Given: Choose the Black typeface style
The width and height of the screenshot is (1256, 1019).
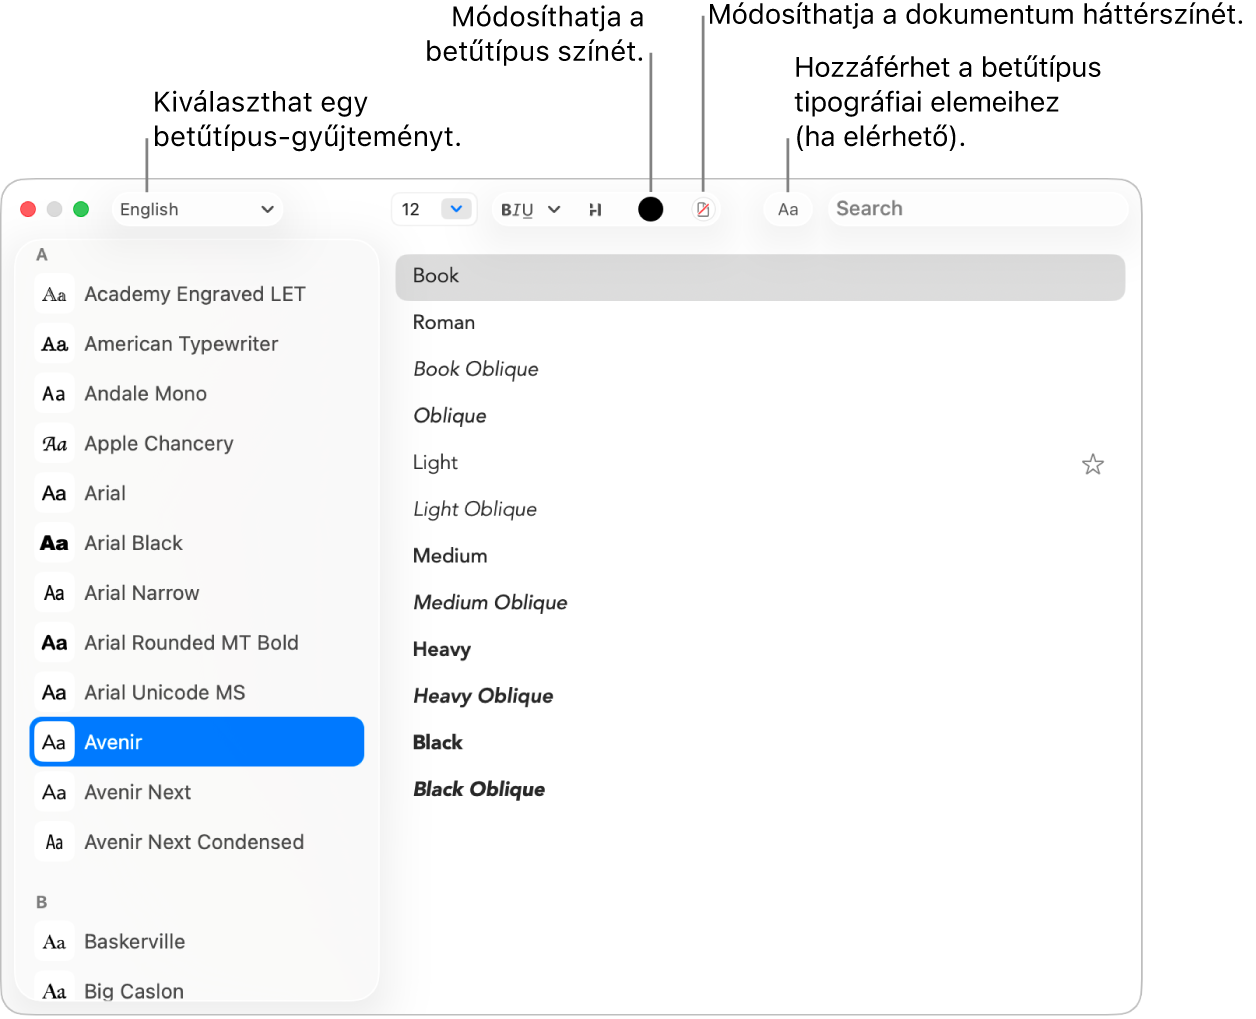Looking at the screenshot, I should 760,743.
